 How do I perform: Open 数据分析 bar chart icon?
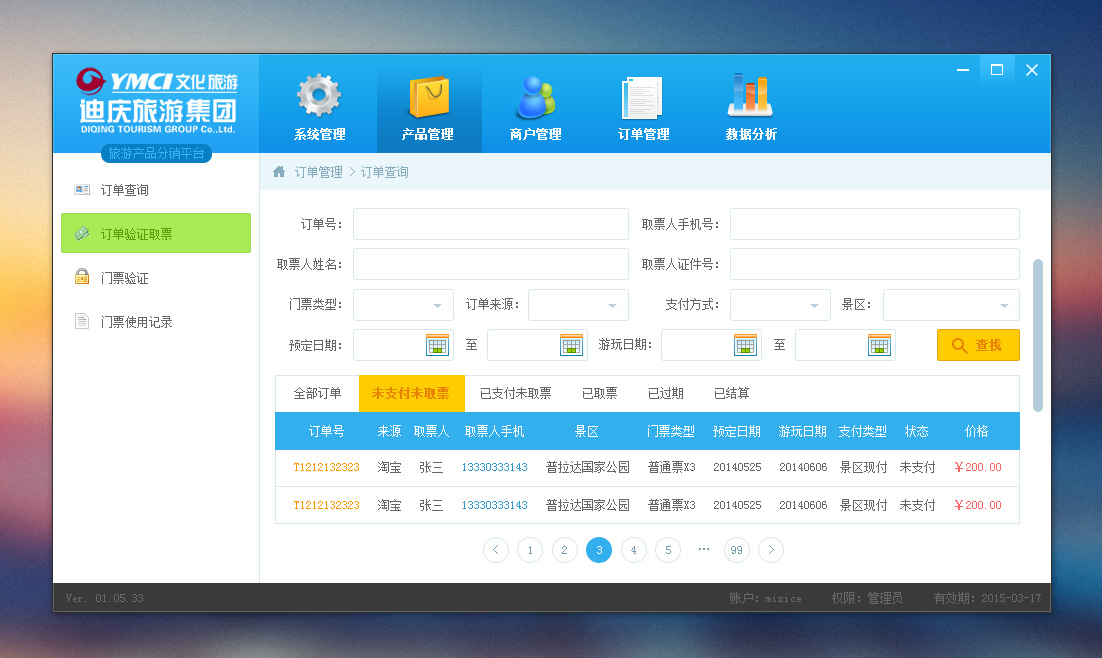tap(750, 96)
